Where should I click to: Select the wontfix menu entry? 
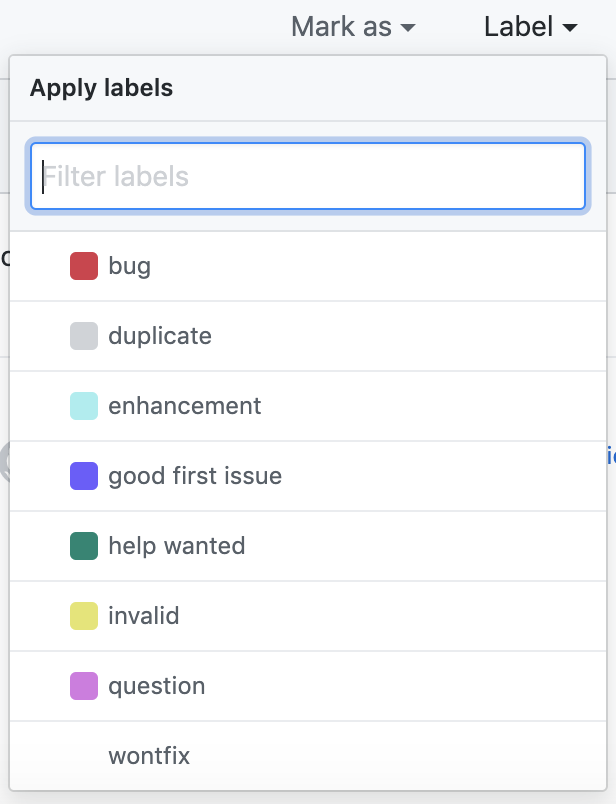148,756
